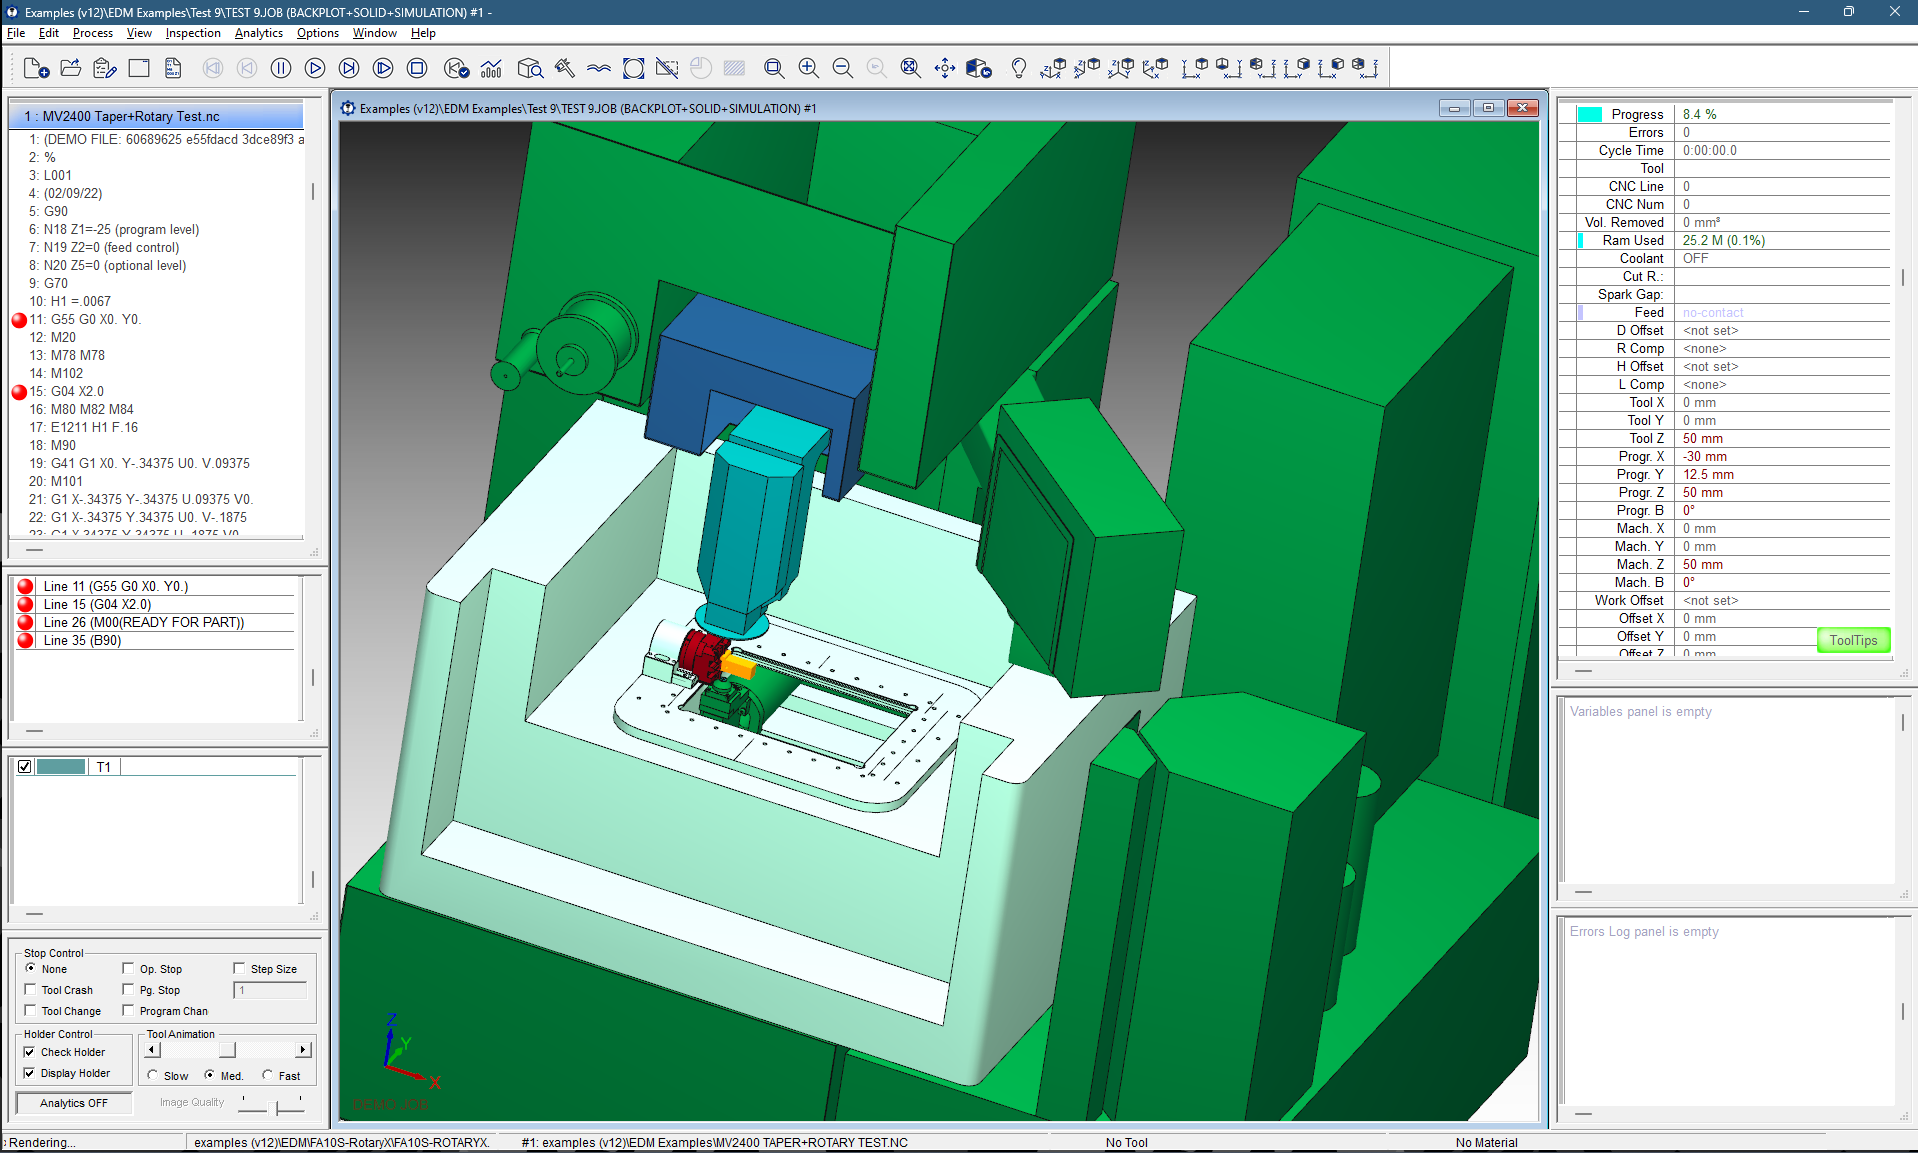Open the Inspection menu
The image size is (1918, 1154).
192,33
